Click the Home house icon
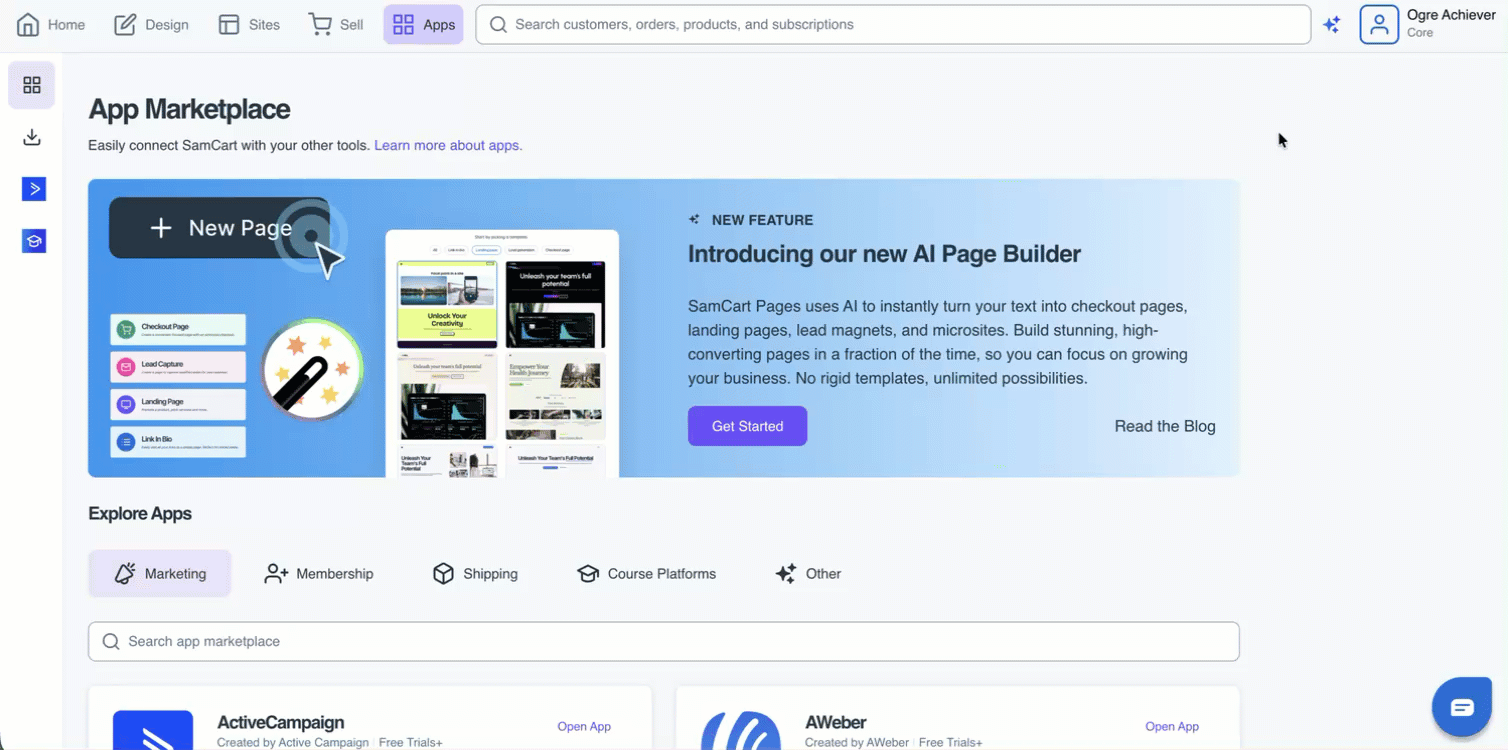The height and width of the screenshot is (750, 1508). point(28,25)
